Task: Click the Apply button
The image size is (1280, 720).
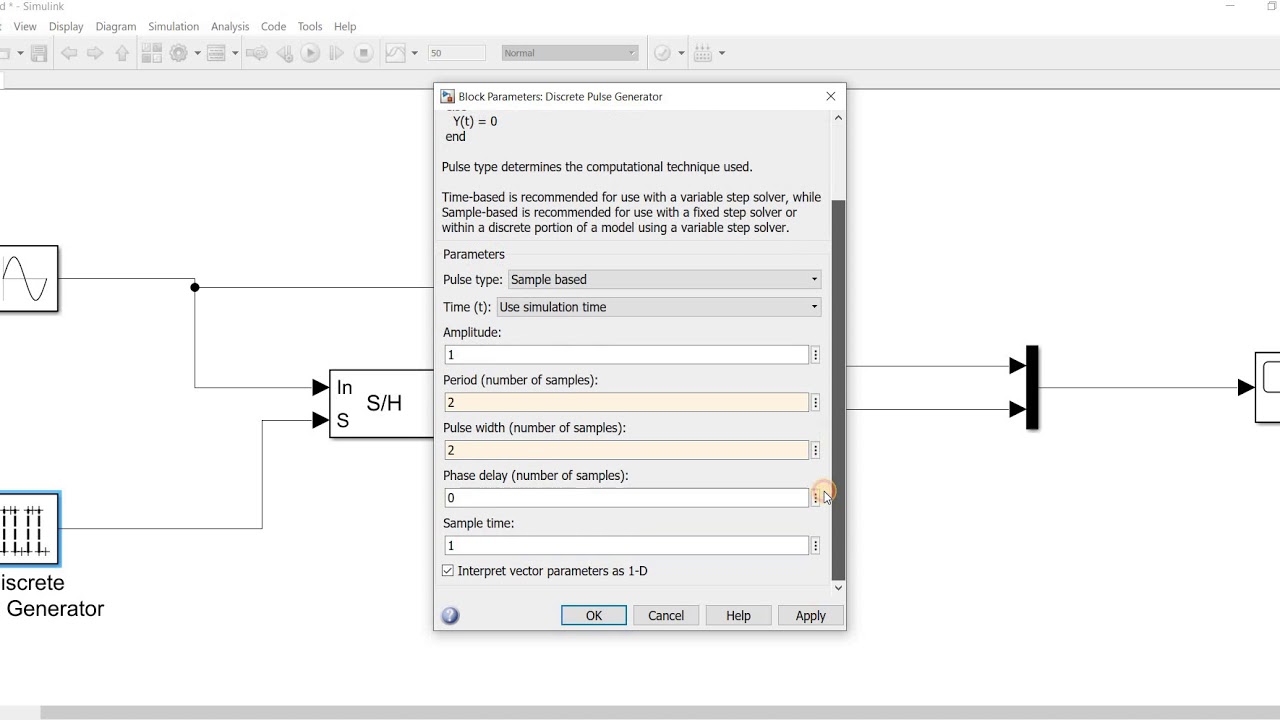Action: click(x=811, y=616)
